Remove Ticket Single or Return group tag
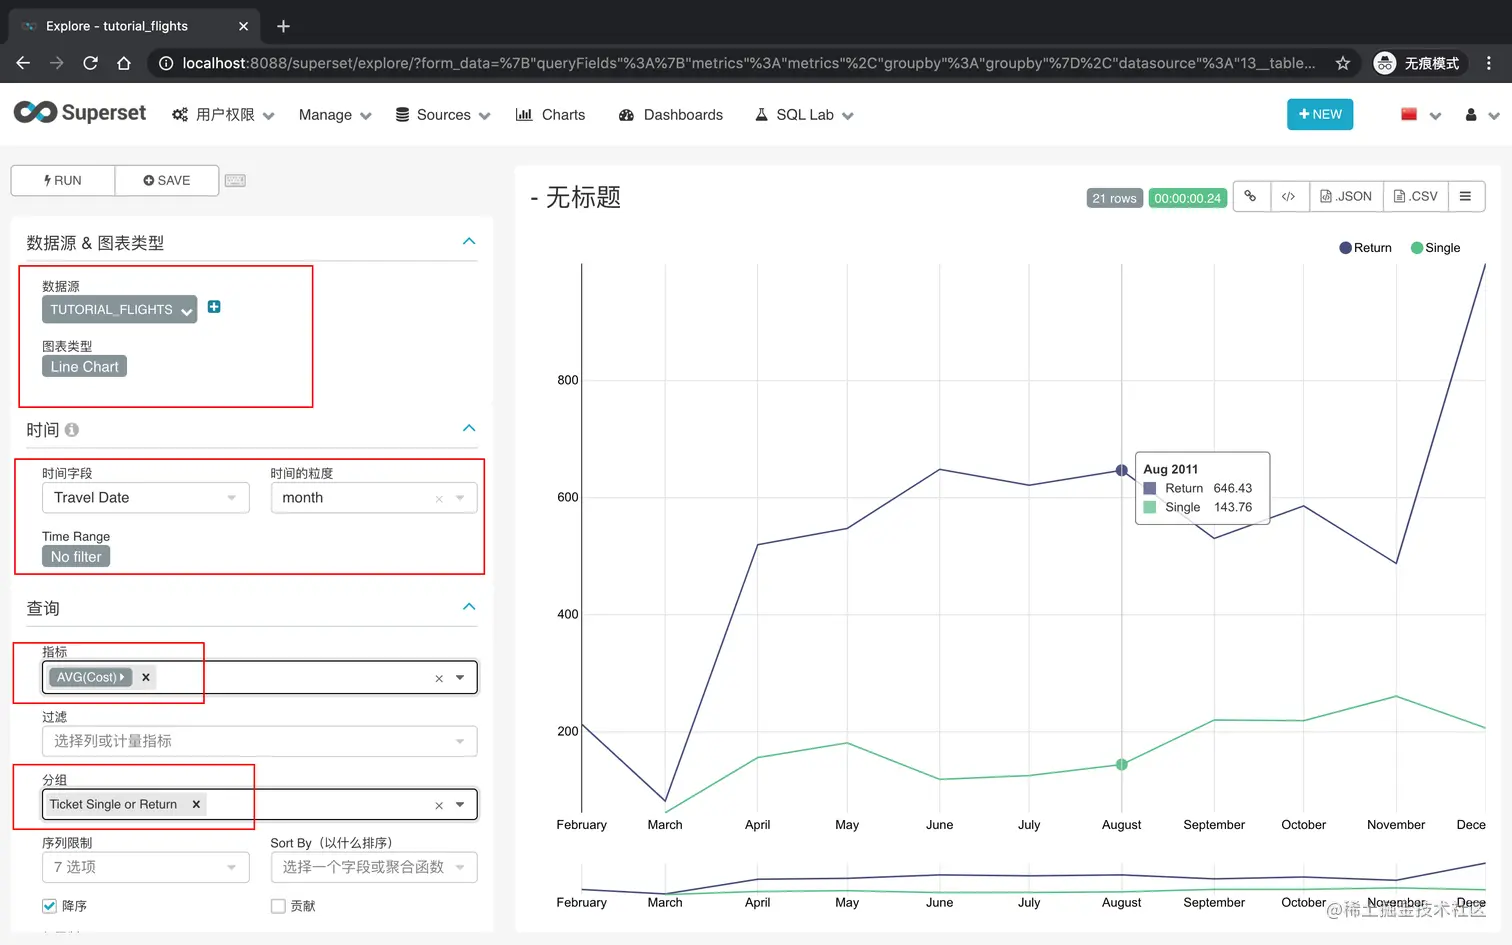This screenshot has height=945, width=1512. click(196, 804)
